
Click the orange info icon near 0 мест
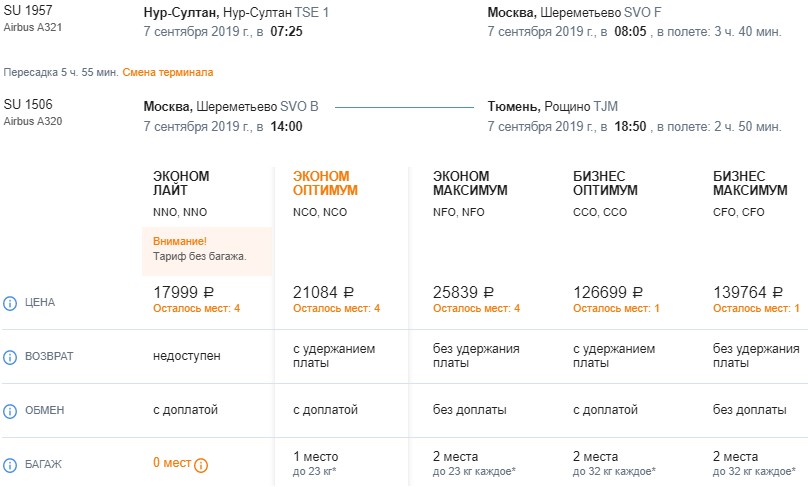coord(201,465)
